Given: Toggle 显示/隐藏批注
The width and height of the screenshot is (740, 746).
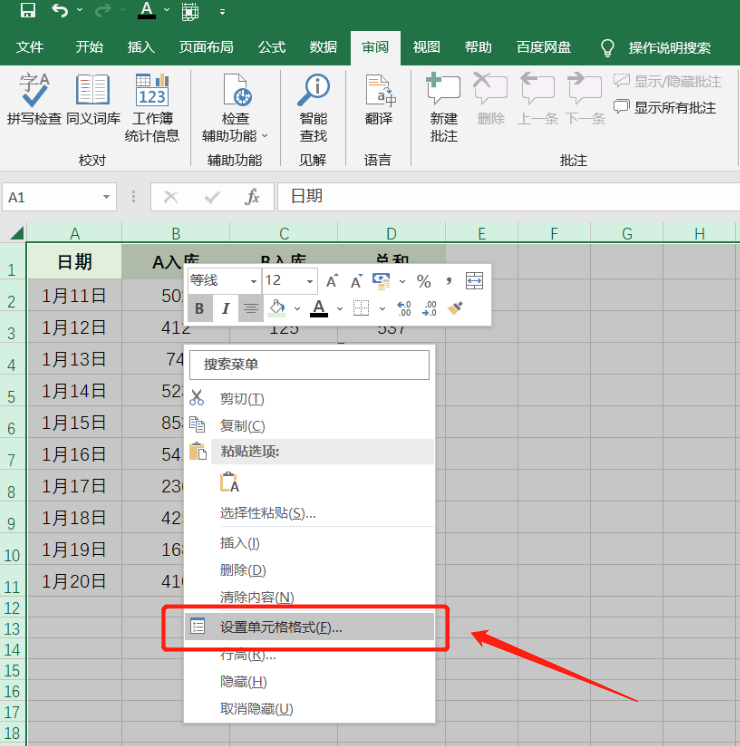Looking at the screenshot, I should 667,81.
